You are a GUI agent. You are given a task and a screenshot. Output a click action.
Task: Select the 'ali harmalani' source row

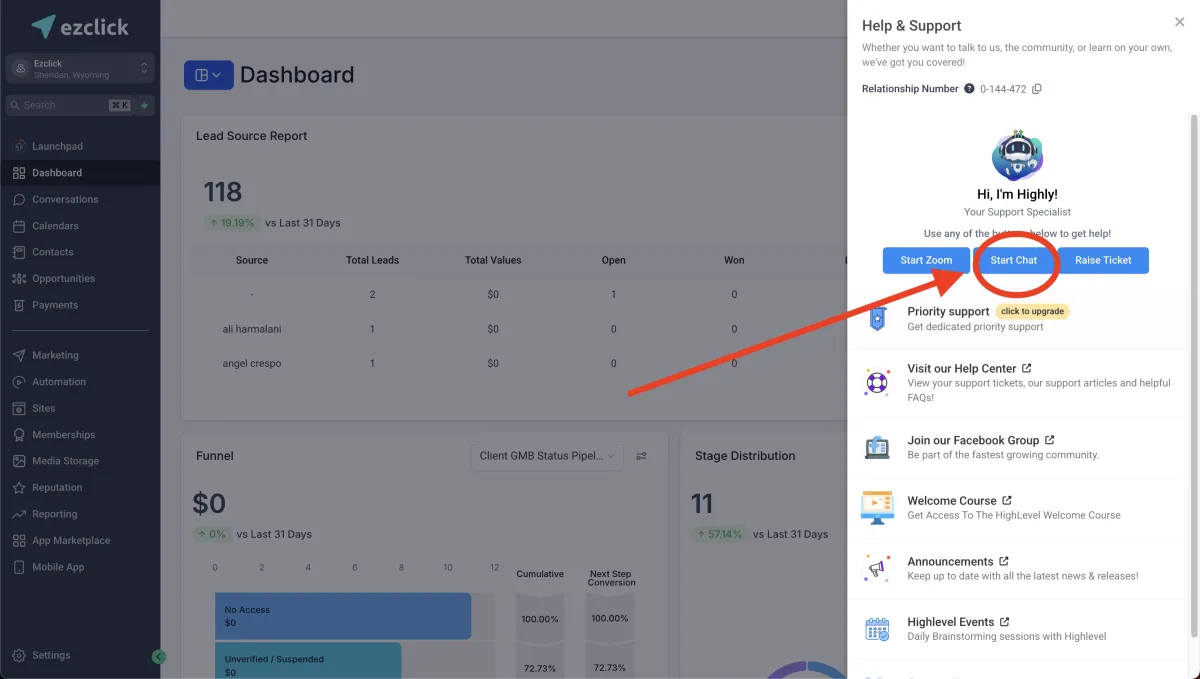click(520, 329)
